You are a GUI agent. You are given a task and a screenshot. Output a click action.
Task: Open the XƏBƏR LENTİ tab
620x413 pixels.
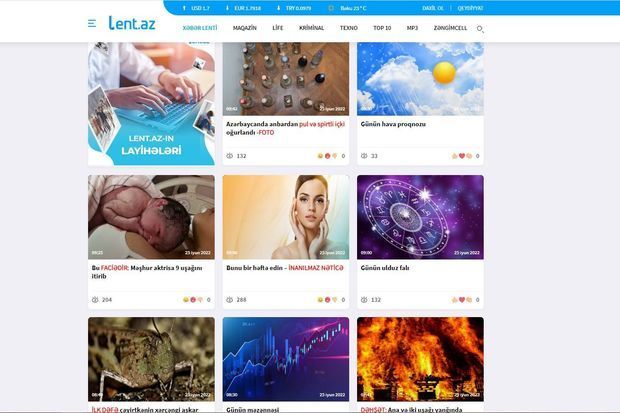point(200,28)
